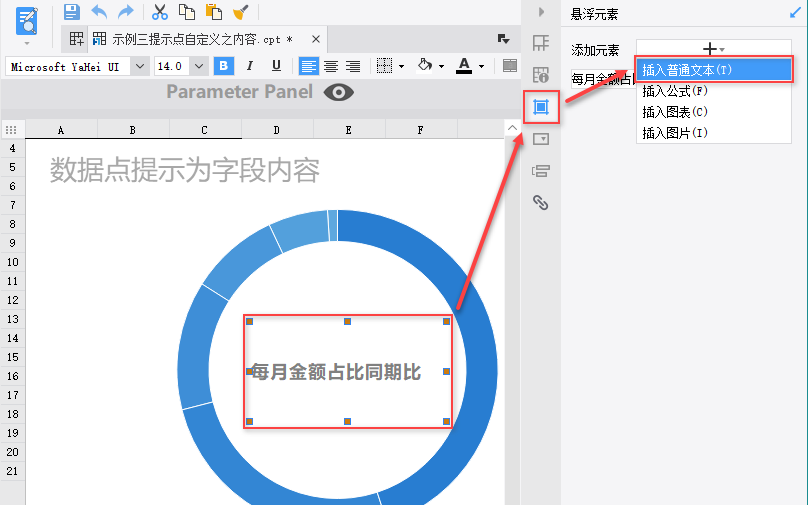Open fill color dropdown arrow
Image resolution: width=808 pixels, height=505 pixels.
click(x=441, y=66)
